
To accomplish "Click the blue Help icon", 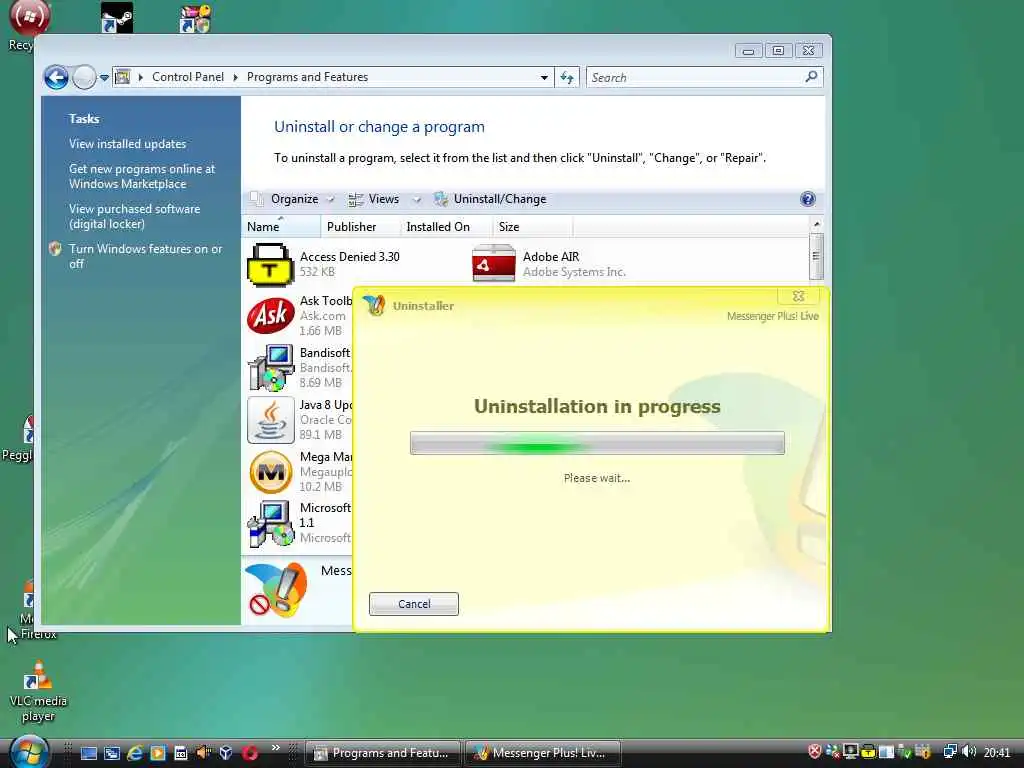I will (x=808, y=199).
